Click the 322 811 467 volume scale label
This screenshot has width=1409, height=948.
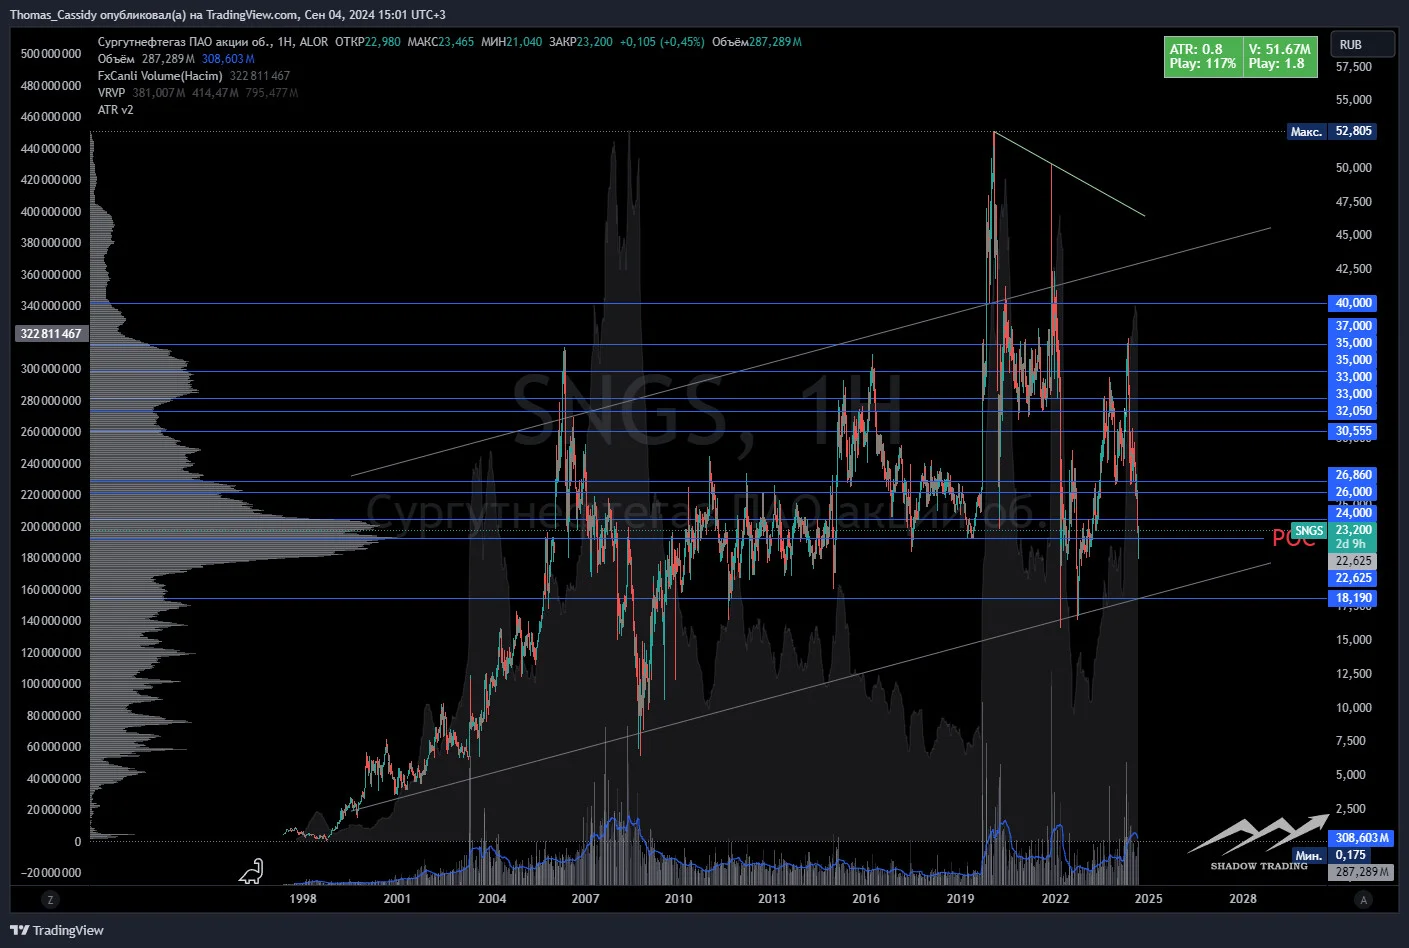51,334
